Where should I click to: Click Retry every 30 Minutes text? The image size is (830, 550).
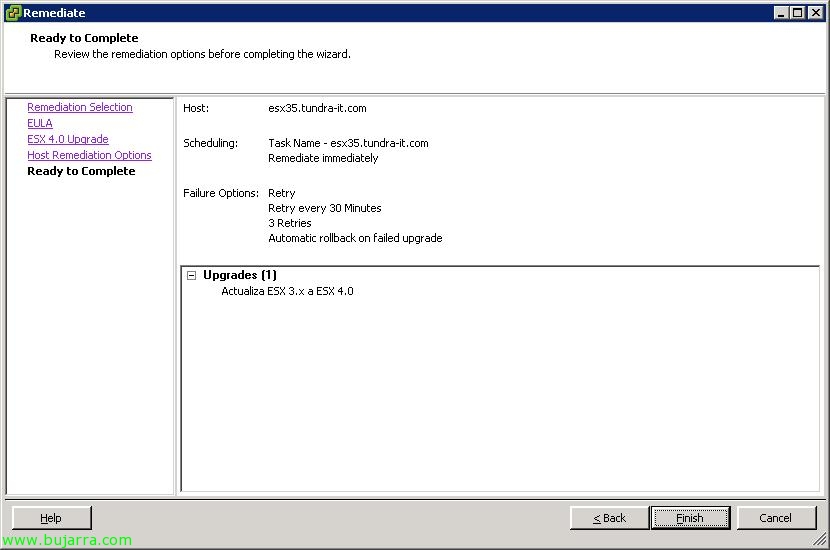click(324, 208)
